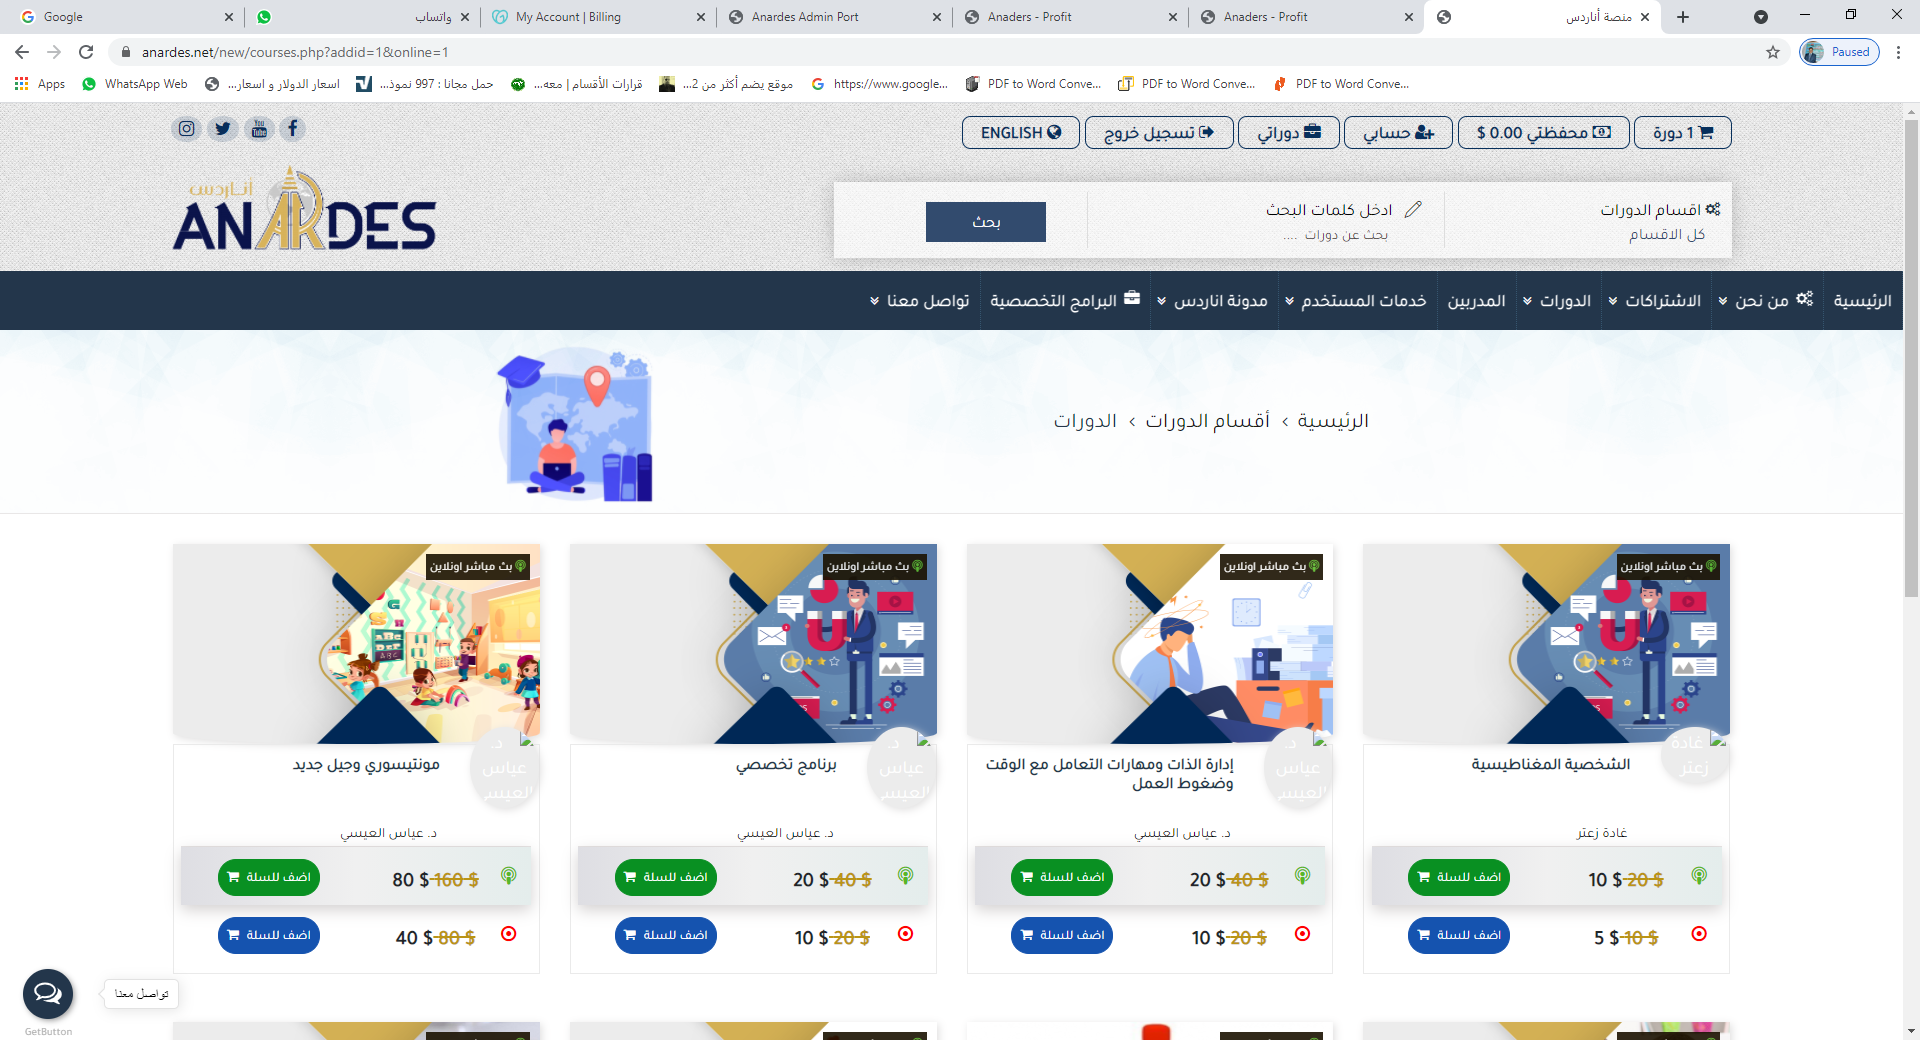Click the search keywords input field
The height and width of the screenshot is (1040, 1920).
[x=1265, y=221]
